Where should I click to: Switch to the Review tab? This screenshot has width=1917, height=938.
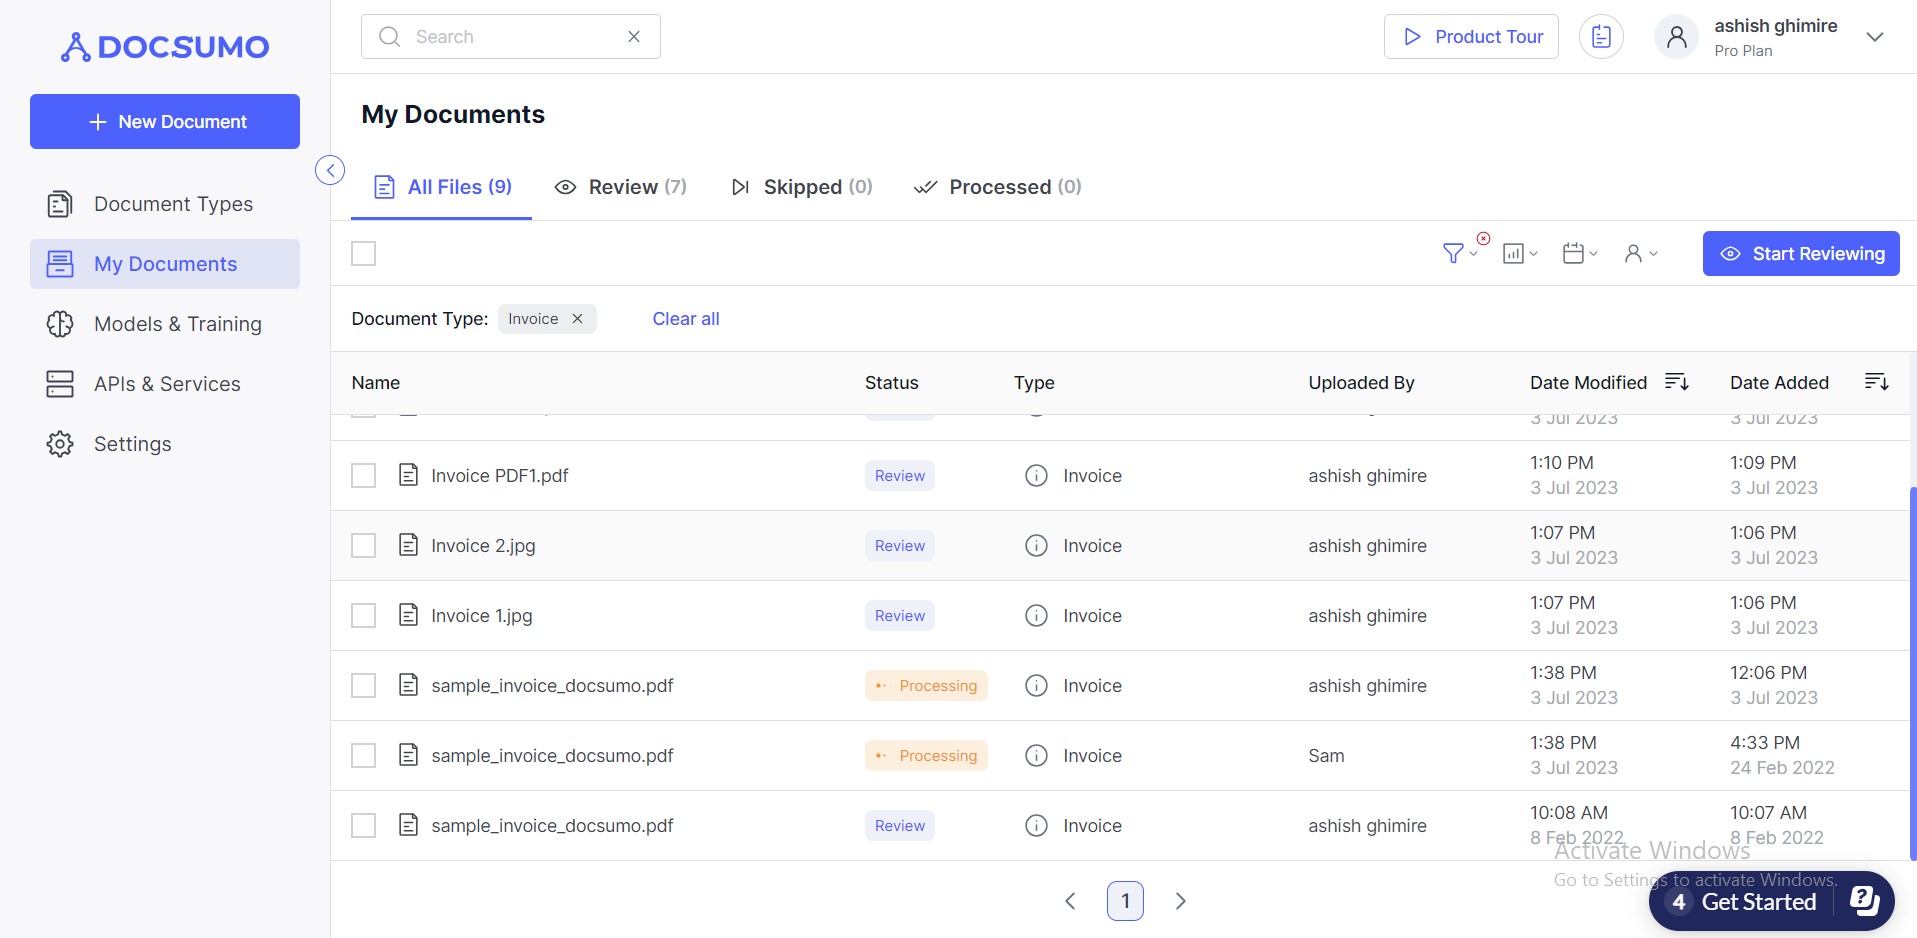pos(621,187)
